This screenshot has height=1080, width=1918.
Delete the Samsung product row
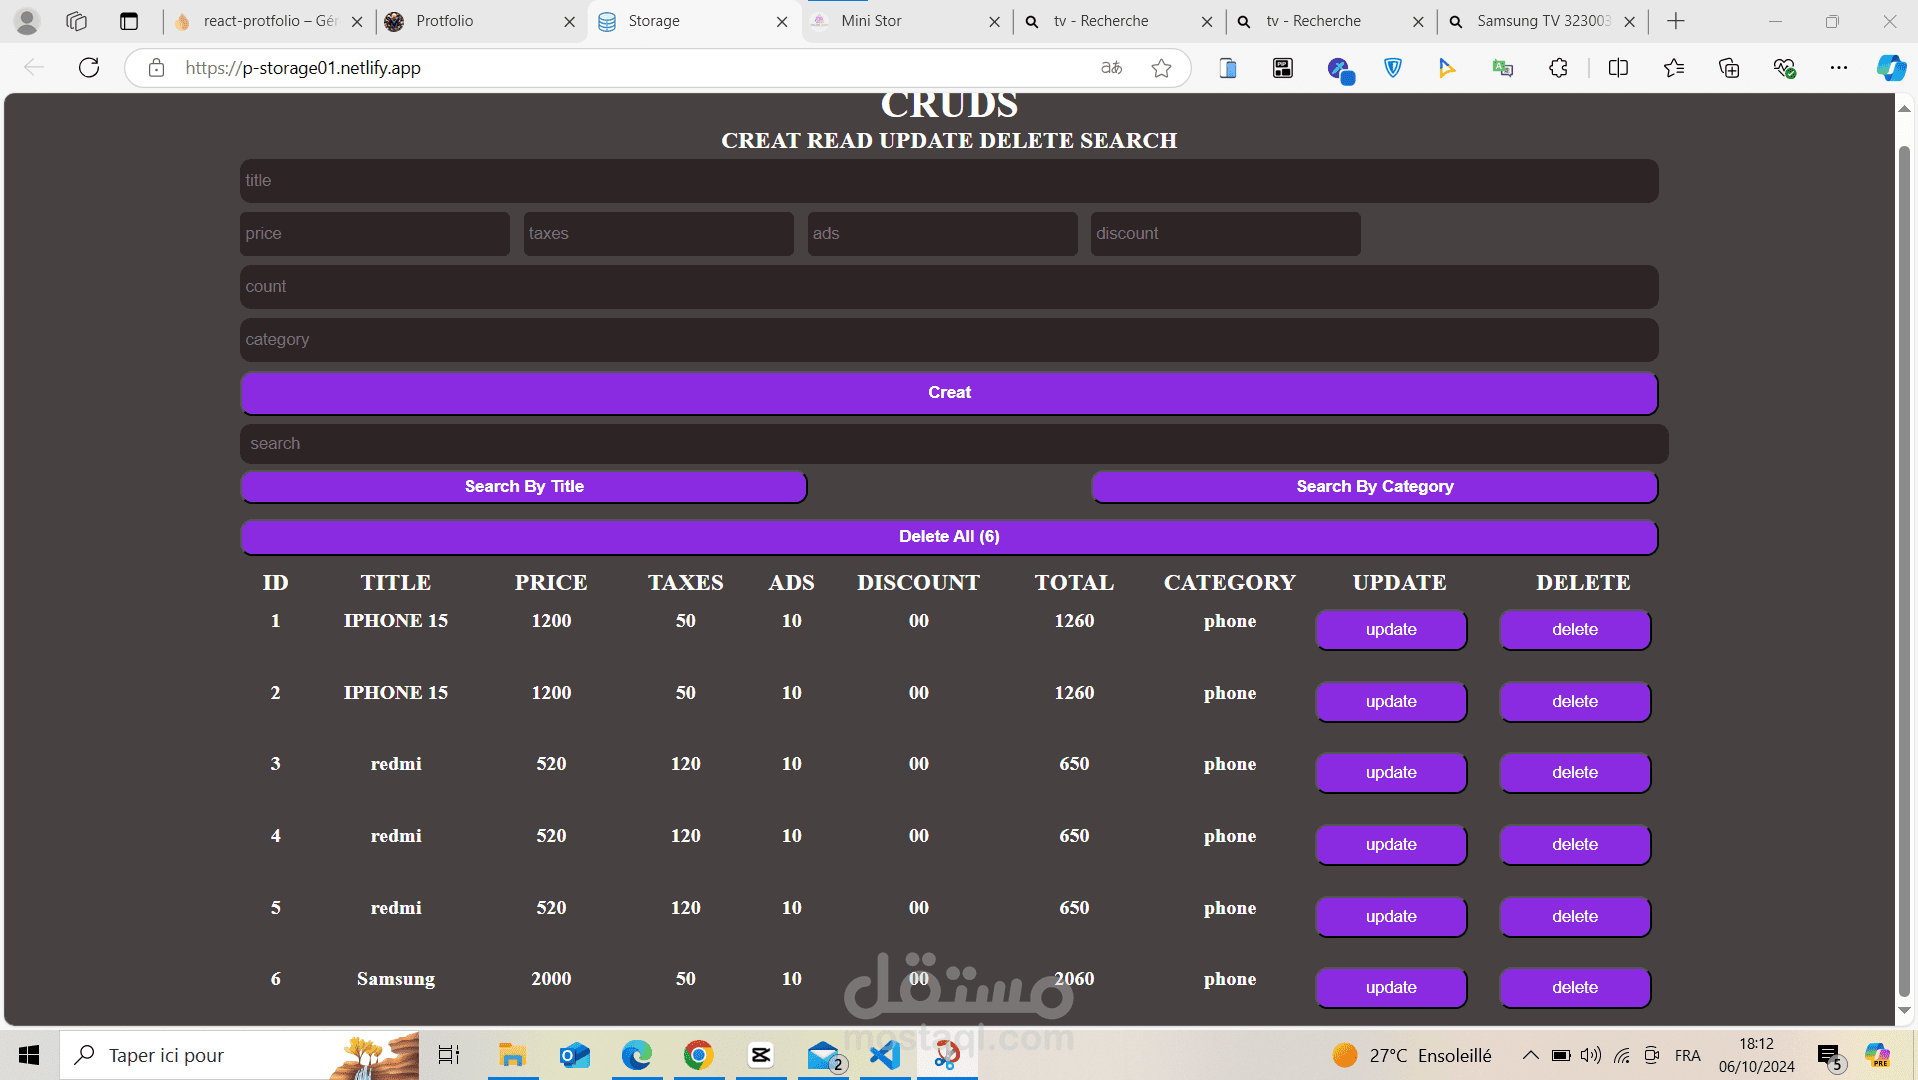click(x=1575, y=988)
